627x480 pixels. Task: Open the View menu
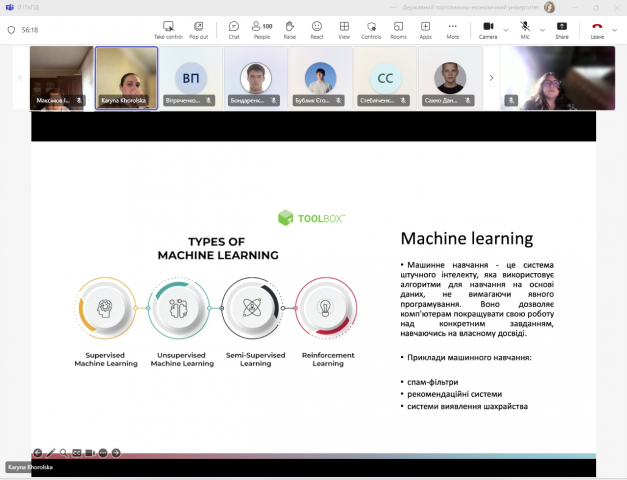344,29
